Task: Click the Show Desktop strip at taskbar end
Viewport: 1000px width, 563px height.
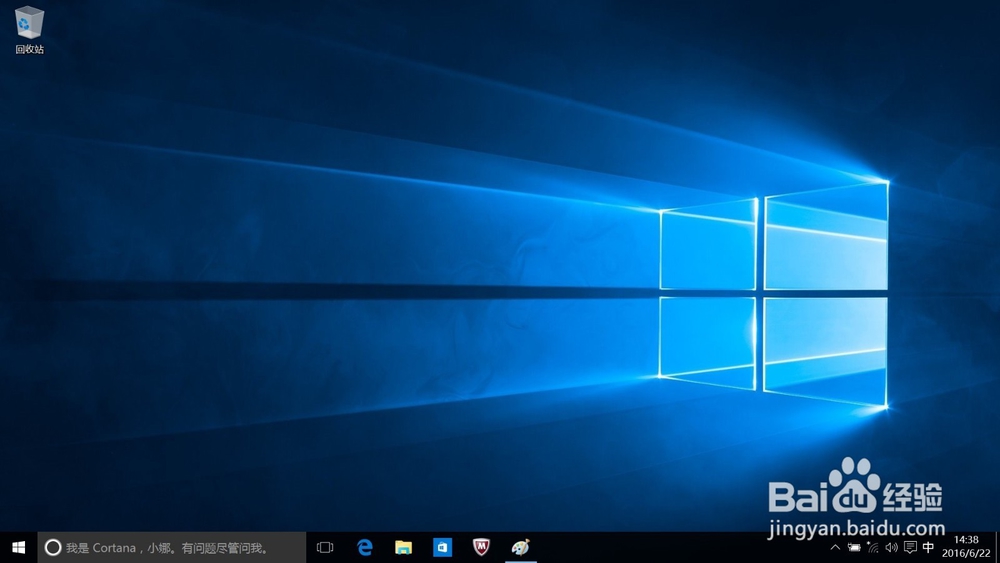Action: pos(997,547)
